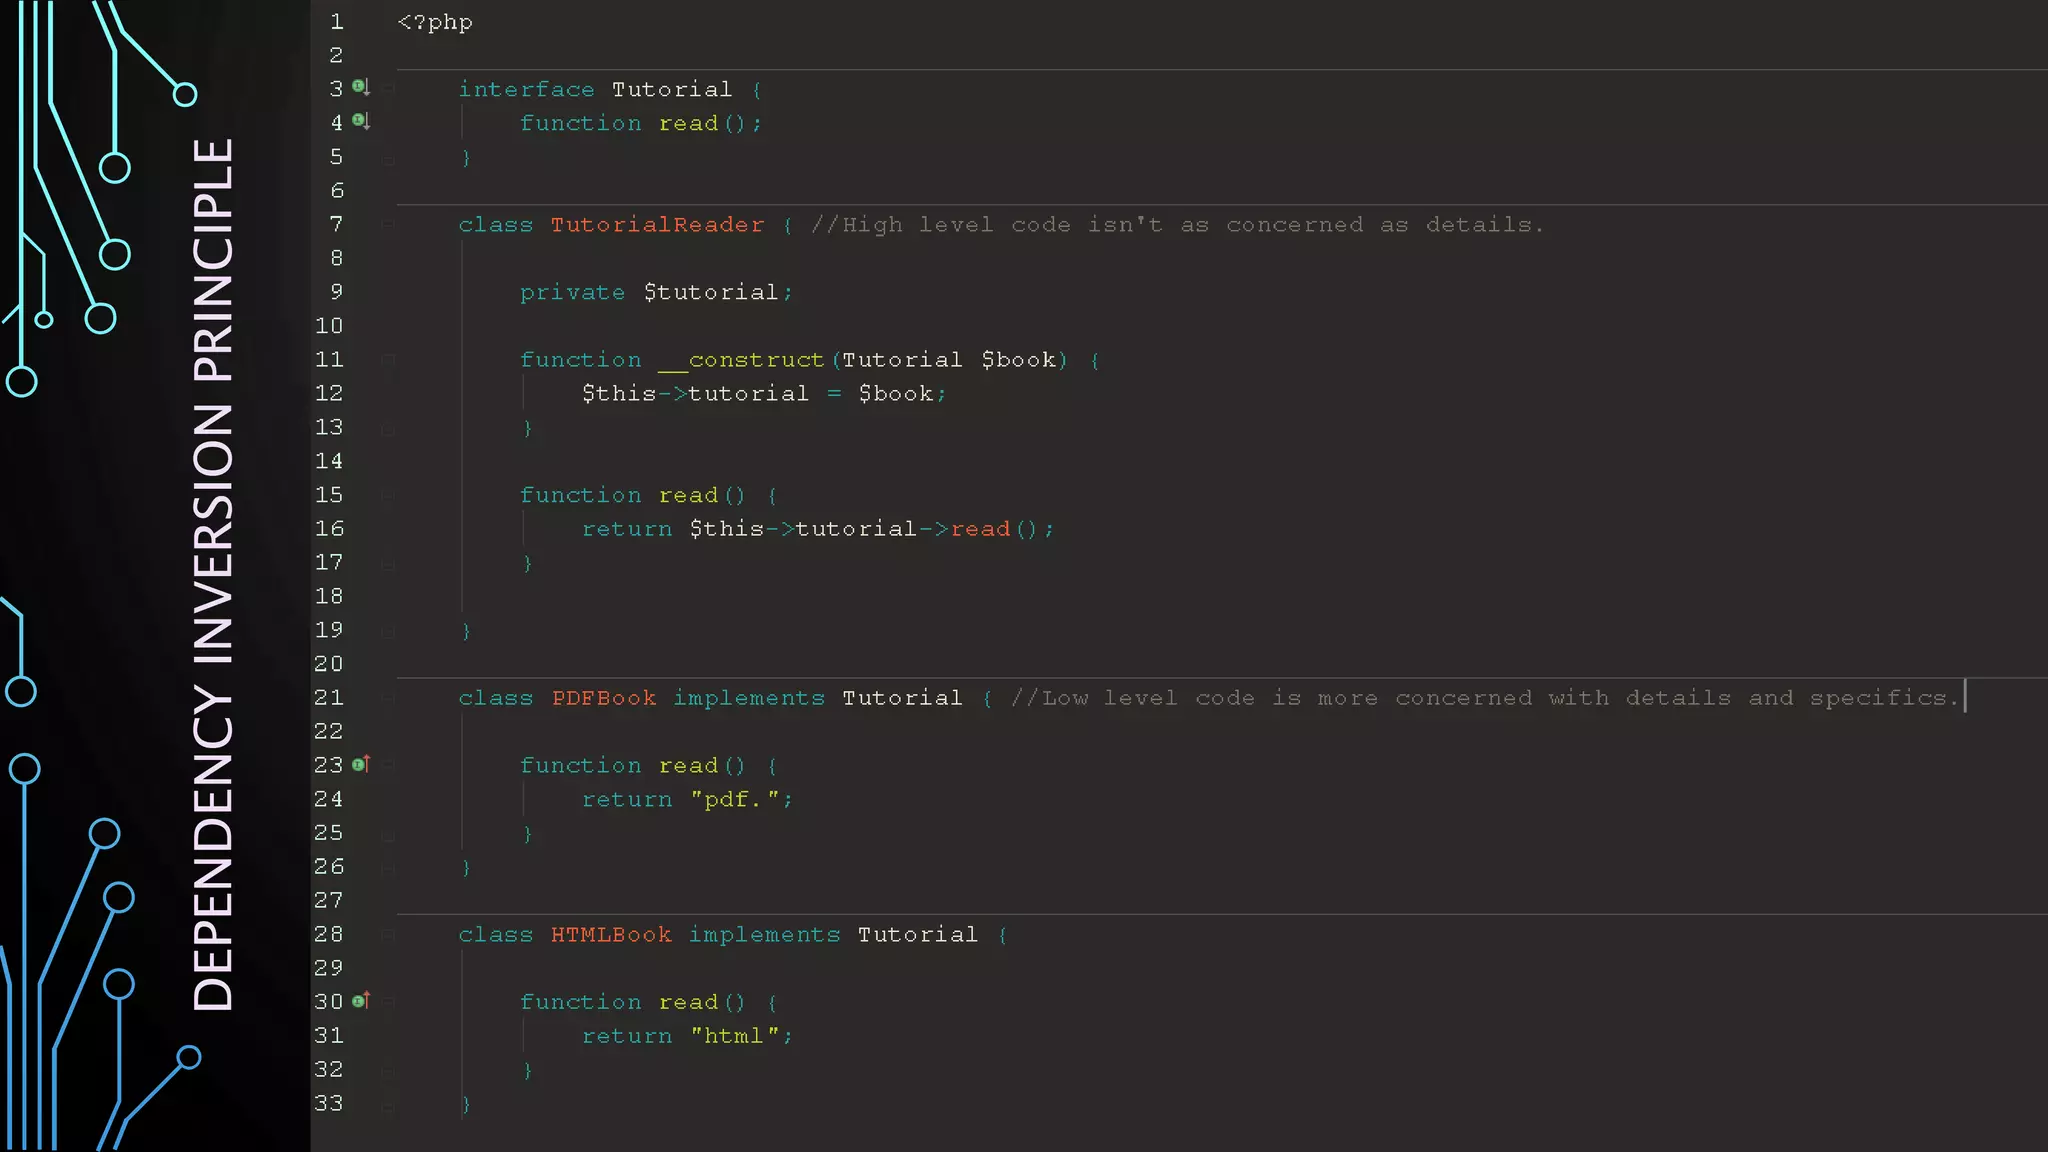Collapse the read function fold on line 15
Screen dimensions: 2048x1152
coord(388,494)
